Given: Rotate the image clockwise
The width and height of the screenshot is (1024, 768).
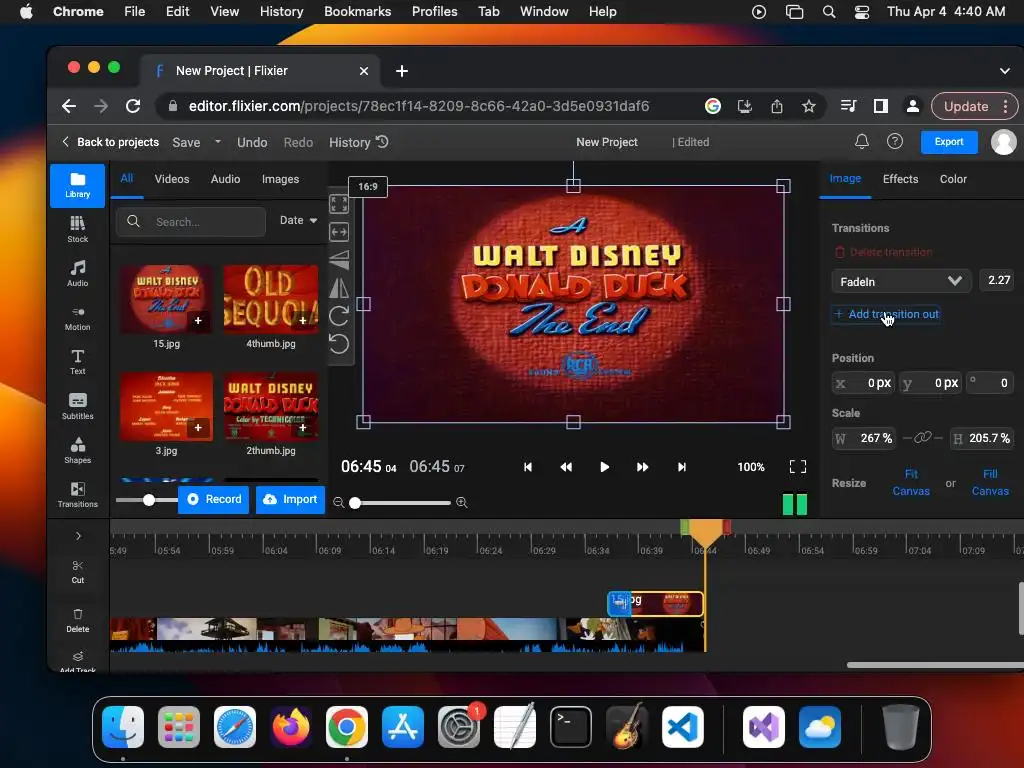Looking at the screenshot, I should click(x=339, y=316).
